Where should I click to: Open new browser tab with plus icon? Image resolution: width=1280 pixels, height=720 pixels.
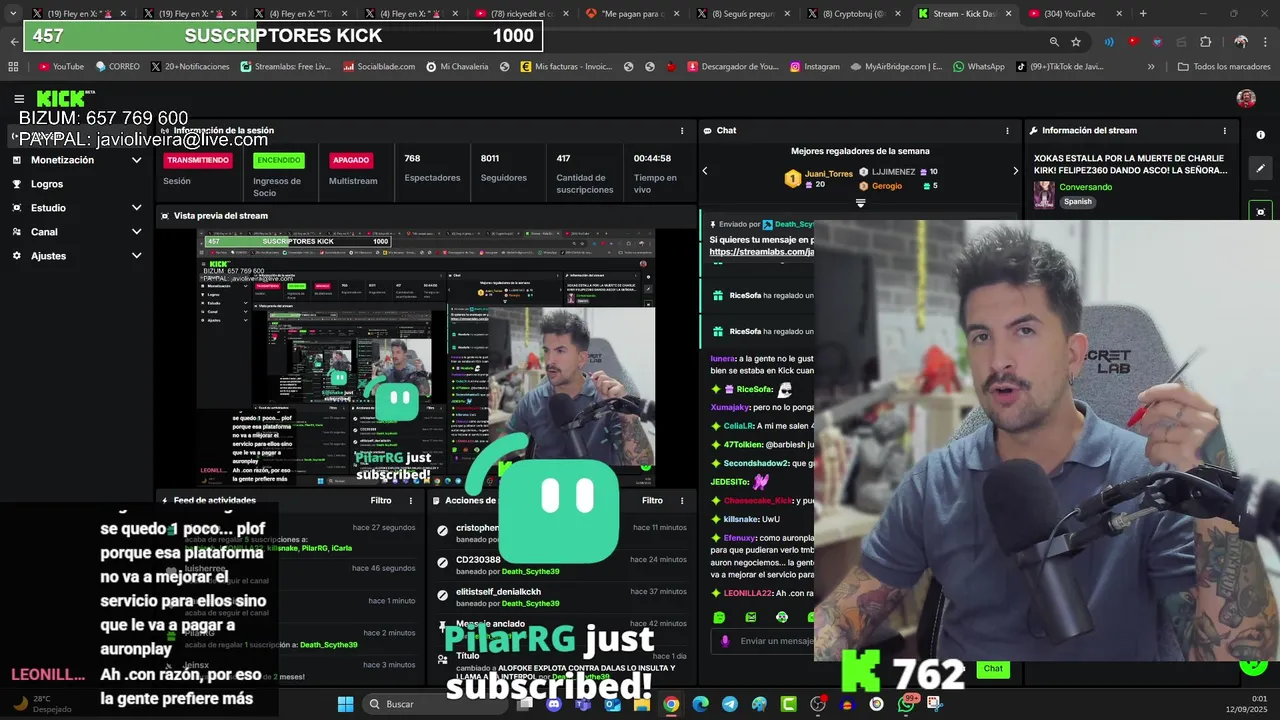1143,14
